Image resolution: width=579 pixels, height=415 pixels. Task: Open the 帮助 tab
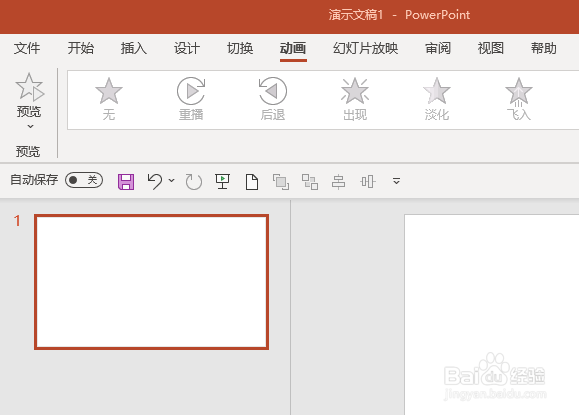coord(544,48)
